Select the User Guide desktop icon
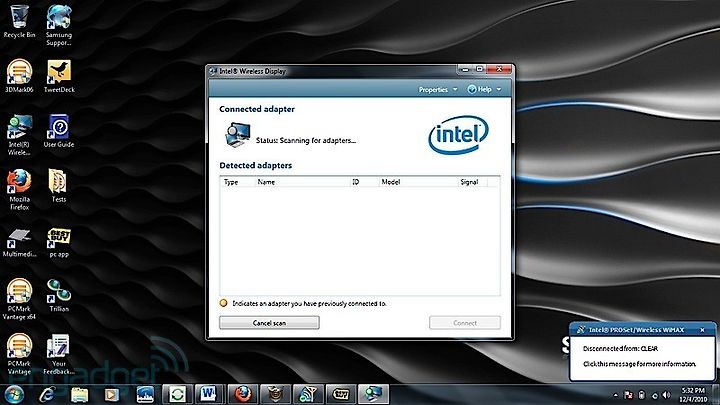The height and width of the screenshot is (405, 720). (x=59, y=131)
